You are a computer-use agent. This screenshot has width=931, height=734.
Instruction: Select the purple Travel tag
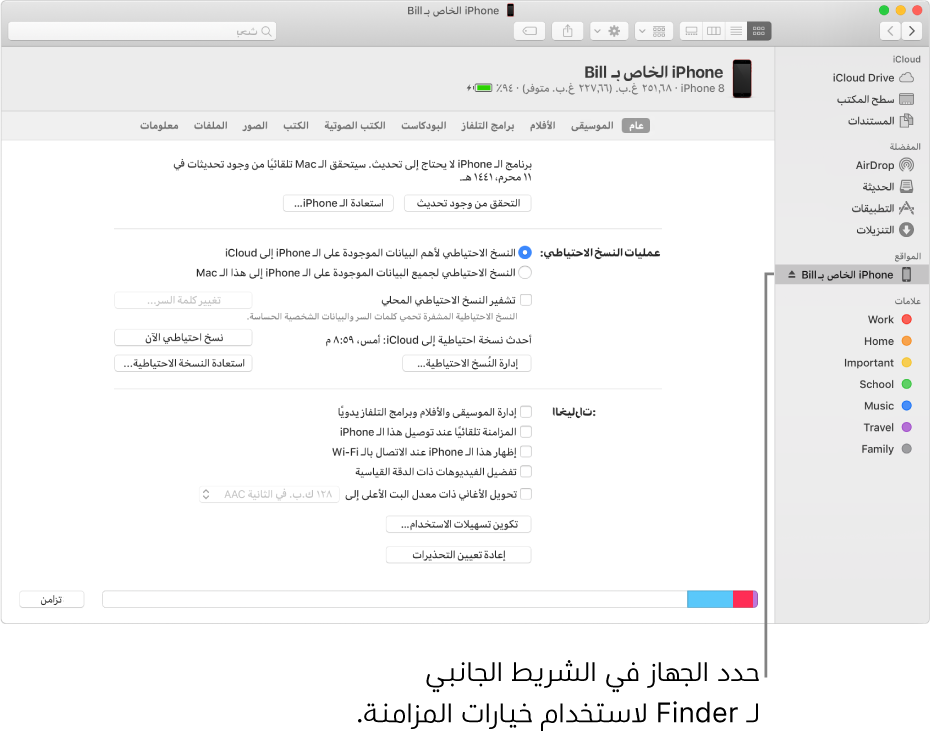click(887, 428)
